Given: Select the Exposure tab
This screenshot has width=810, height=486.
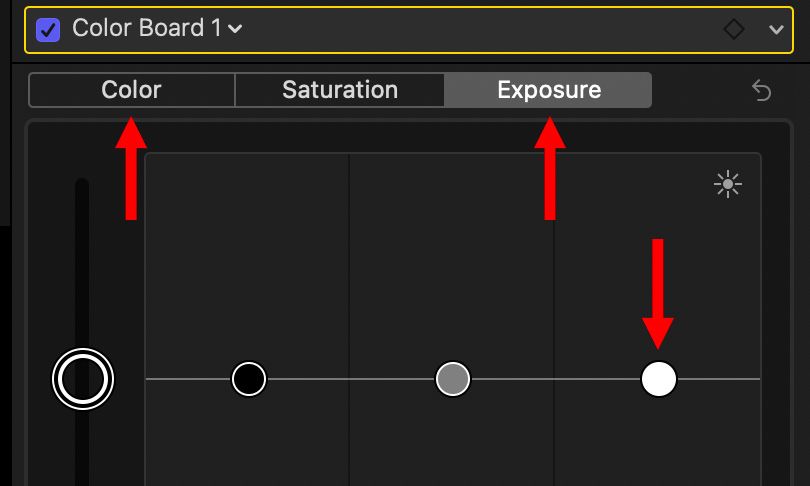Looking at the screenshot, I should (548, 90).
